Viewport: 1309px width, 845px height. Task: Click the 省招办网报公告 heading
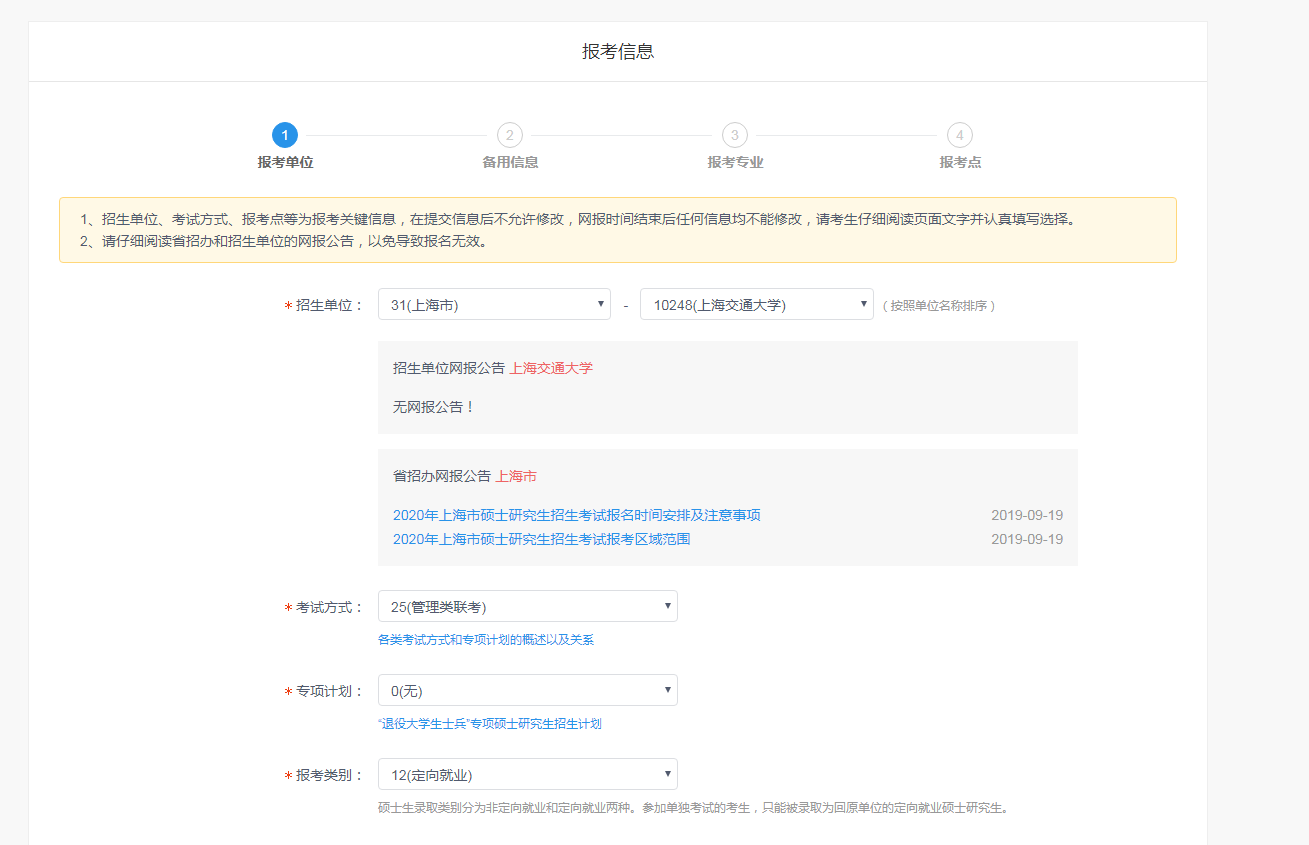[442, 476]
